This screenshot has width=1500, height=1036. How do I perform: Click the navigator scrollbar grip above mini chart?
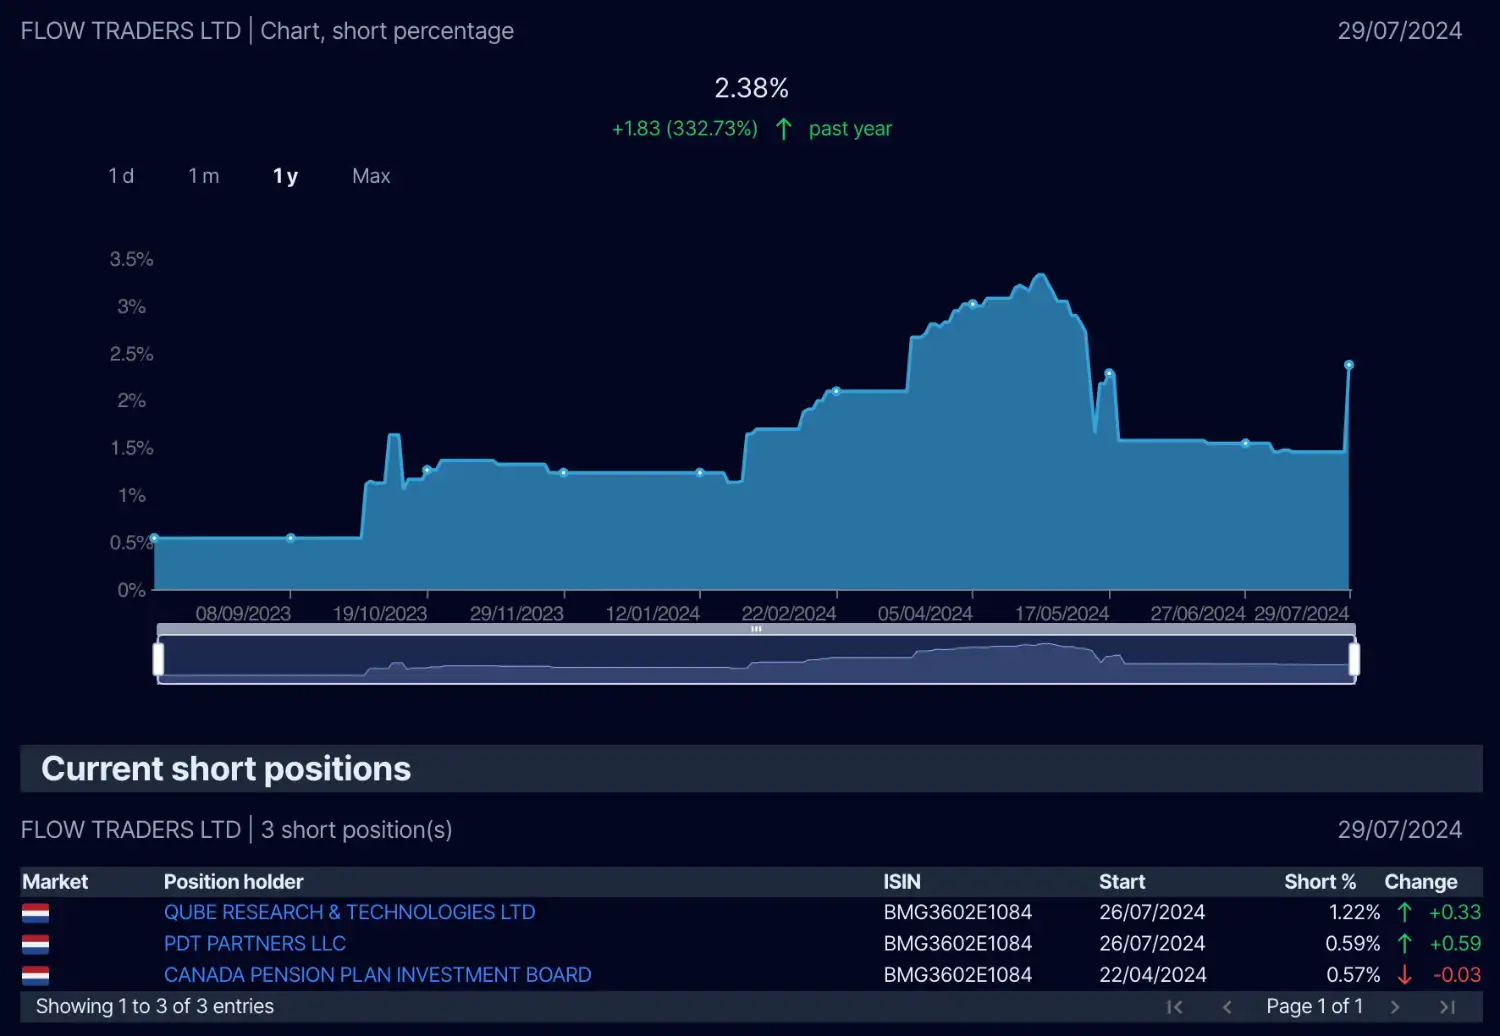pos(756,629)
